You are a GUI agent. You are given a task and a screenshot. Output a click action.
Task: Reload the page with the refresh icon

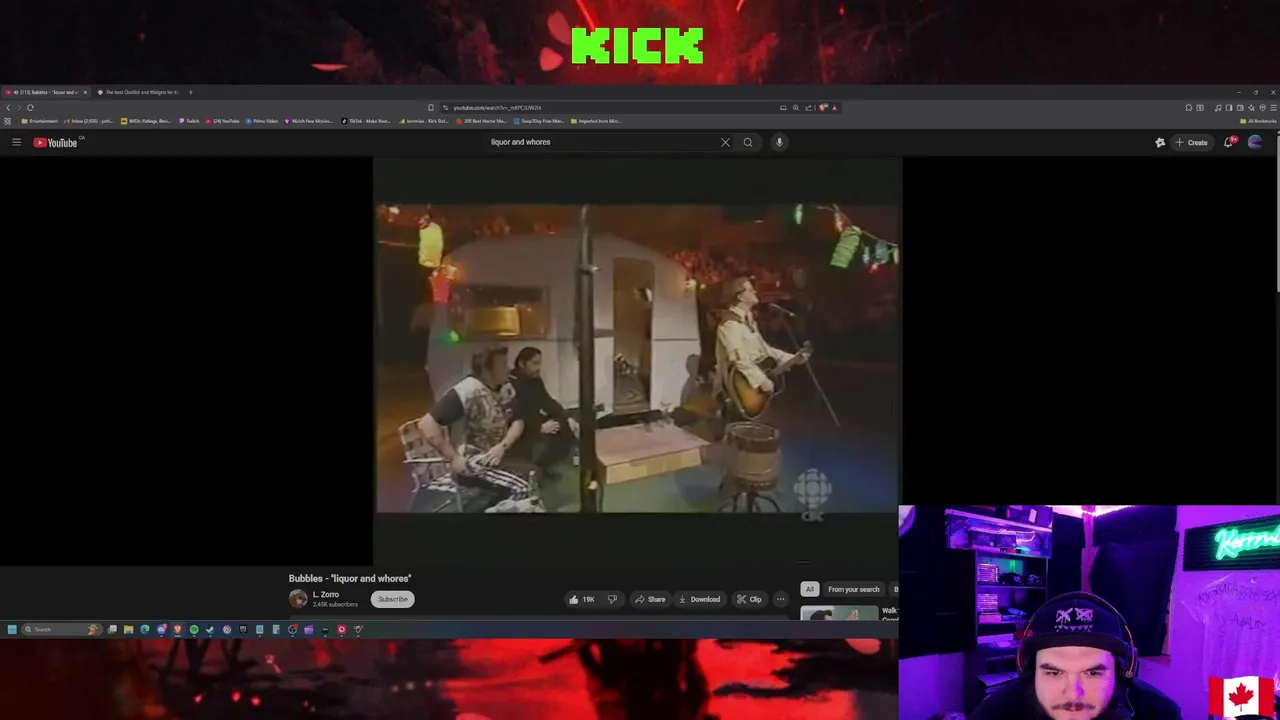pyautogui.click(x=30, y=107)
